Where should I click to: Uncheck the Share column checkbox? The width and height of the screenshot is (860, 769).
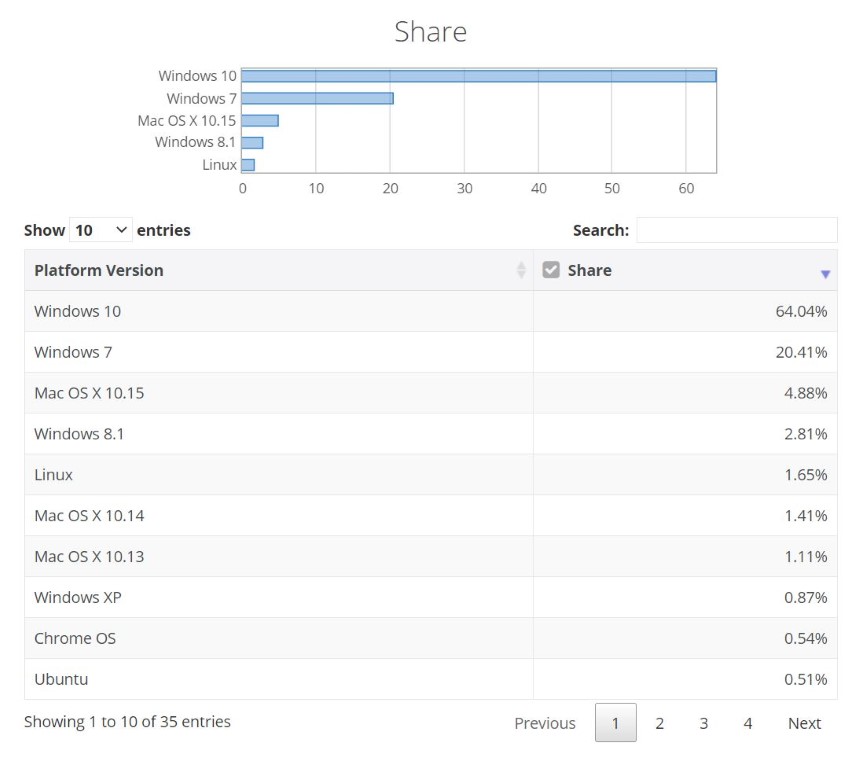[551, 270]
